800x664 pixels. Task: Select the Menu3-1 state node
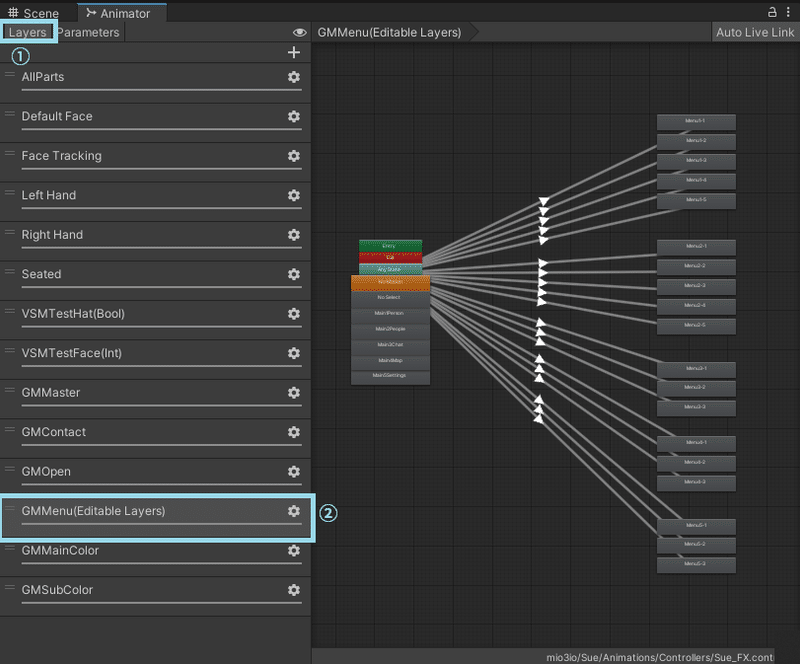coord(696,370)
